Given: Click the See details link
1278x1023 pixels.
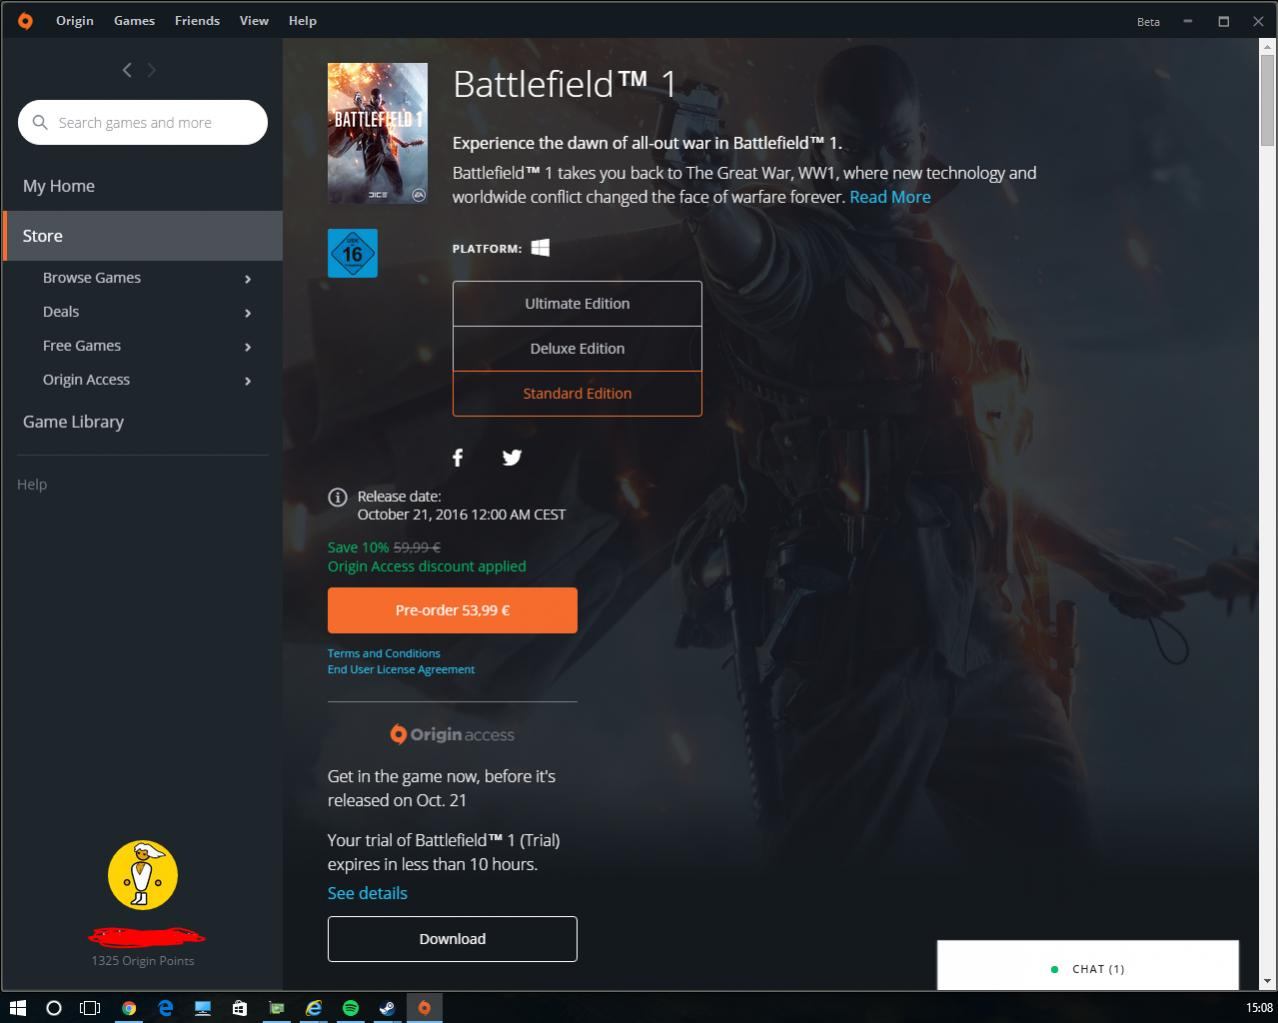Looking at the screenshot, I should click(x=367, y=893).
